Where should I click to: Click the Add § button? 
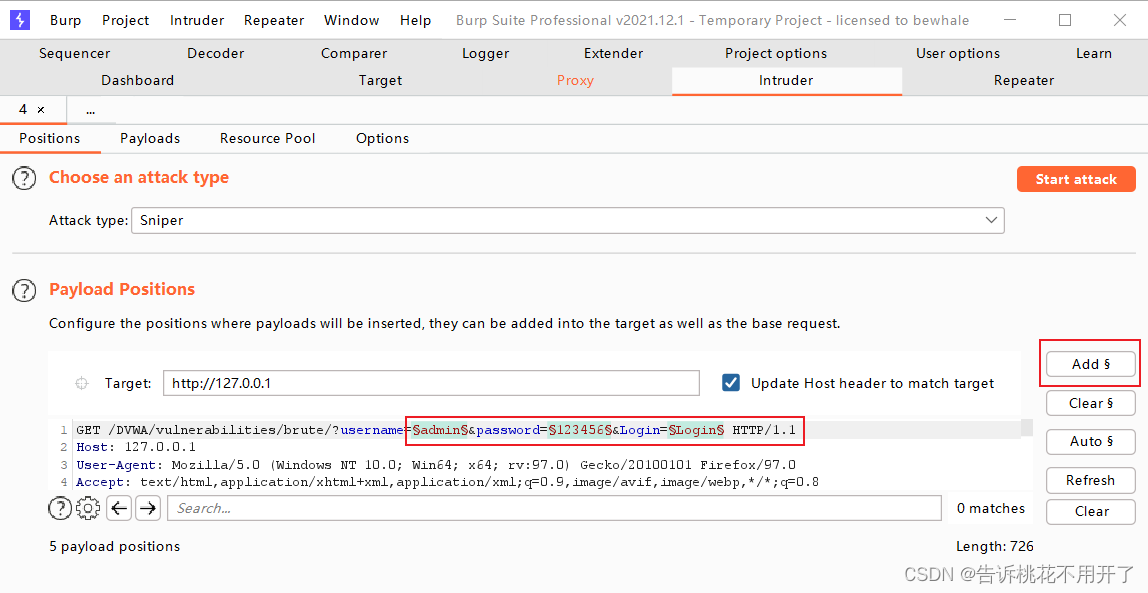pyautogui.click(x=1091, y=364)
